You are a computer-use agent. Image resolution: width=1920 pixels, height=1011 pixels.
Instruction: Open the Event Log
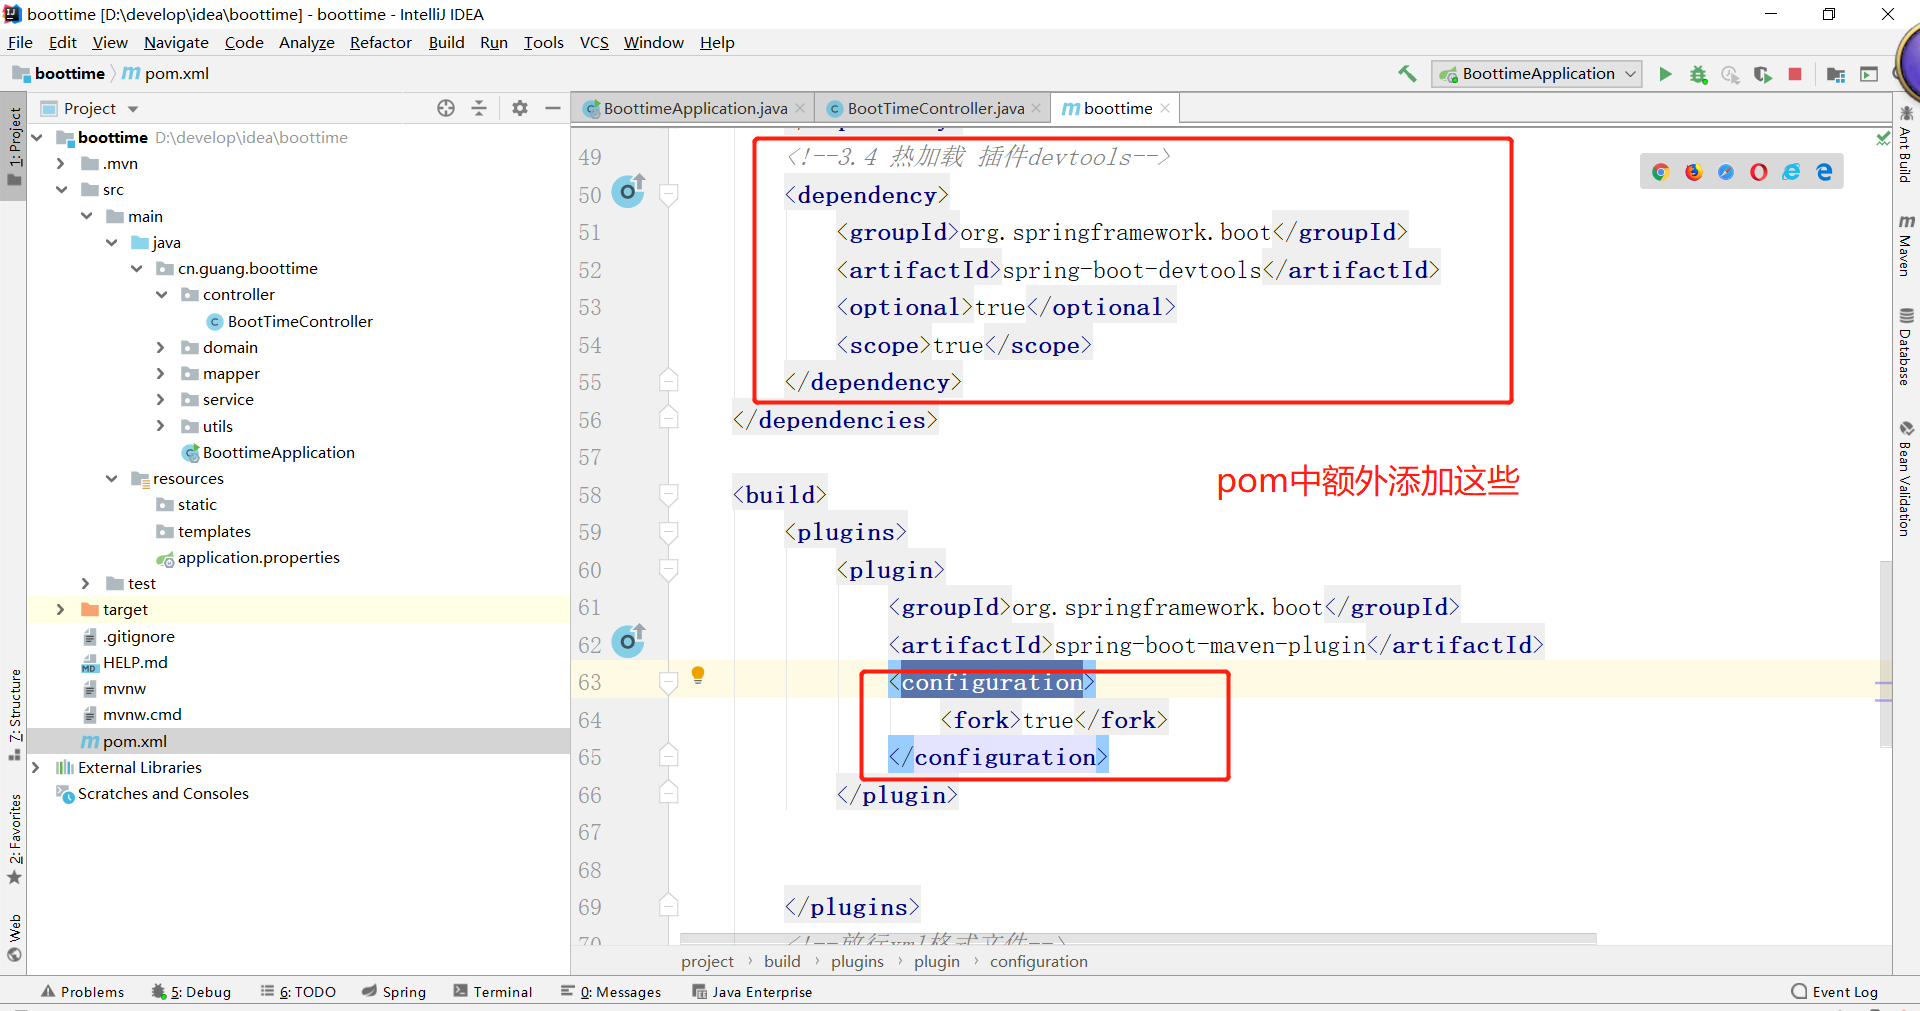point(1835,992)
